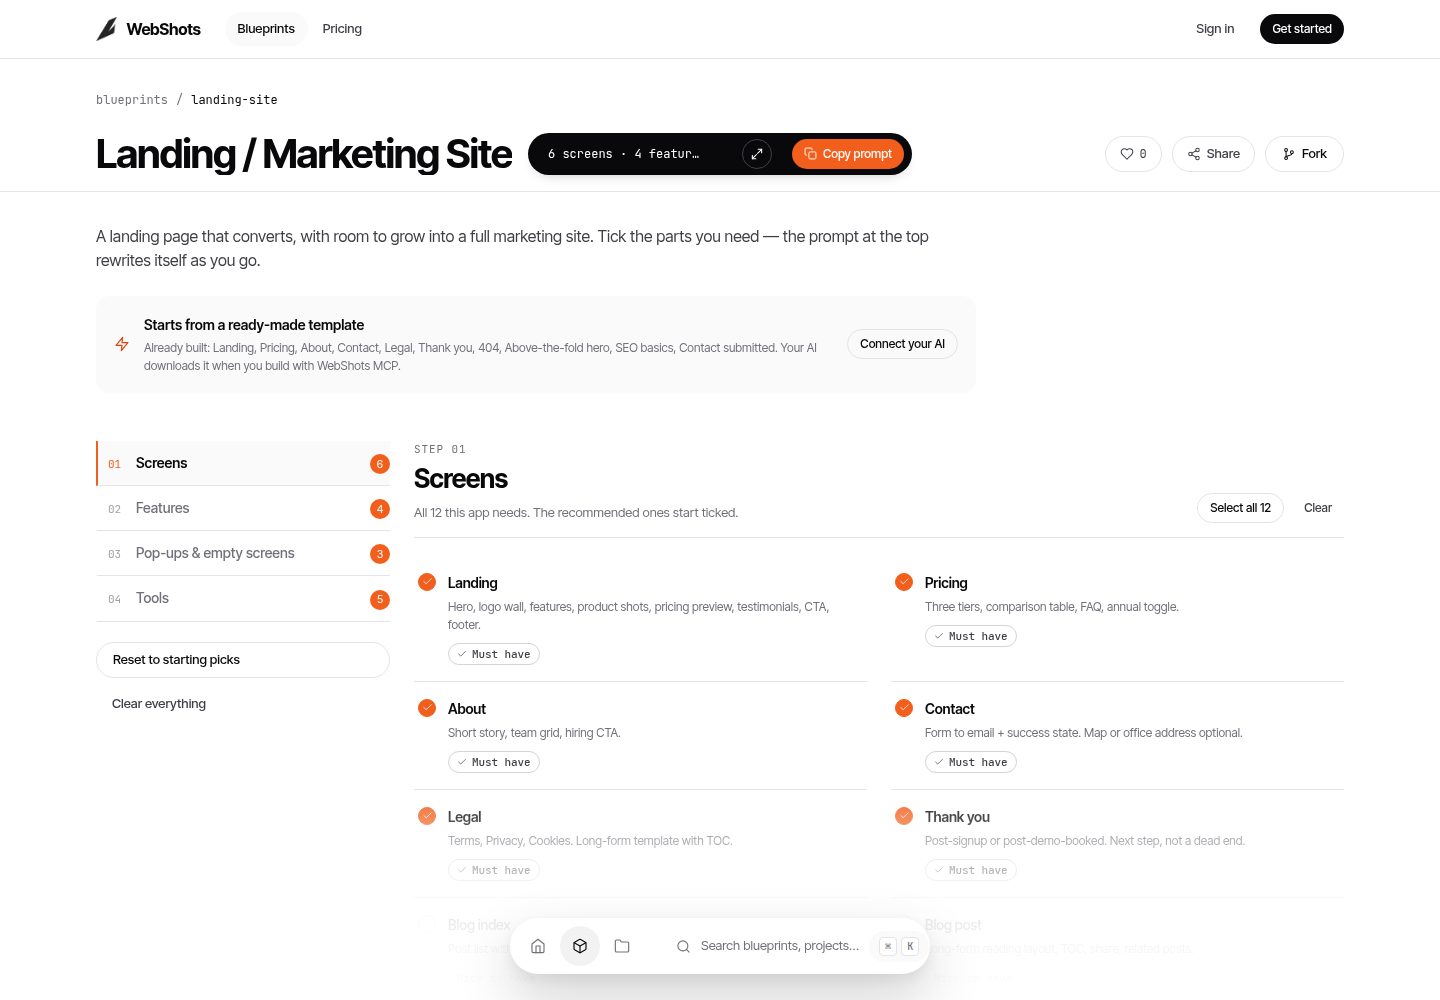
Task: Click the heart like button
Action: [x=1133, y=154]
